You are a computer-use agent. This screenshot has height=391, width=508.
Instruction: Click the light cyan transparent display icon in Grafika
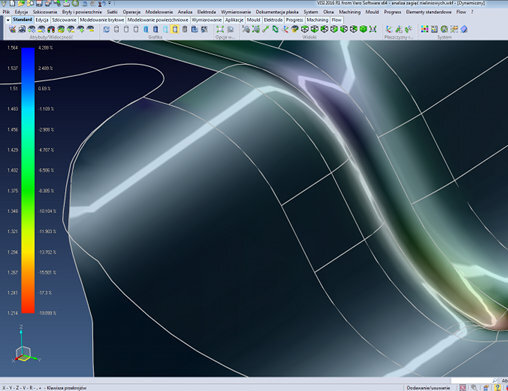click(165, 29)
